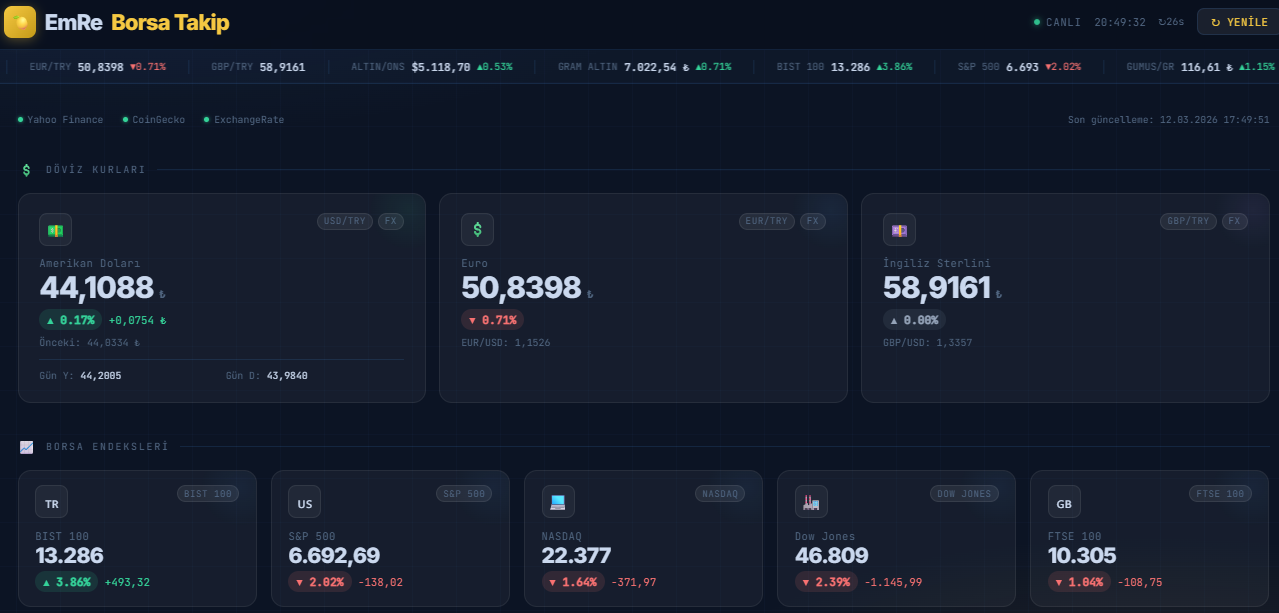1279x613 pixels.
Task: Click the BIST 100 ticker item
Action: coord(830,67)
